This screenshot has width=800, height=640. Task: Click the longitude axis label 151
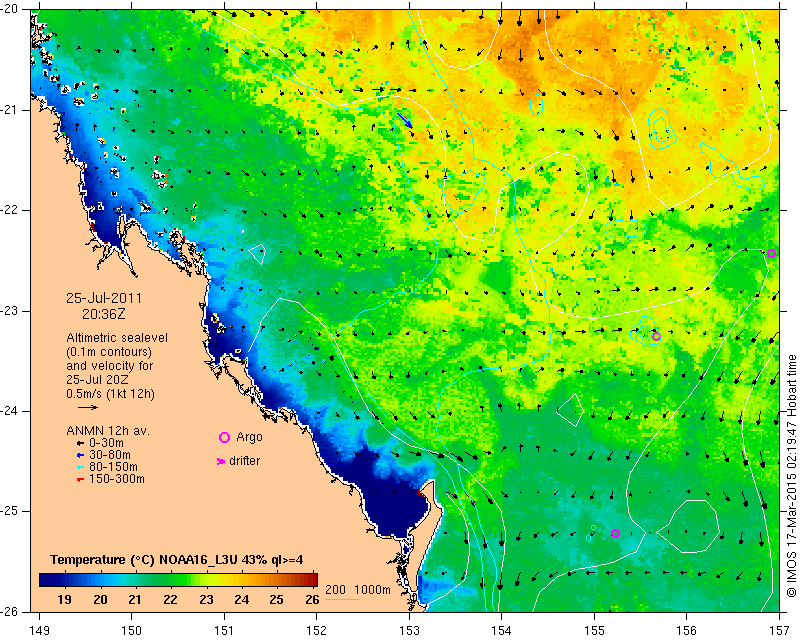(x=224, y=630)
